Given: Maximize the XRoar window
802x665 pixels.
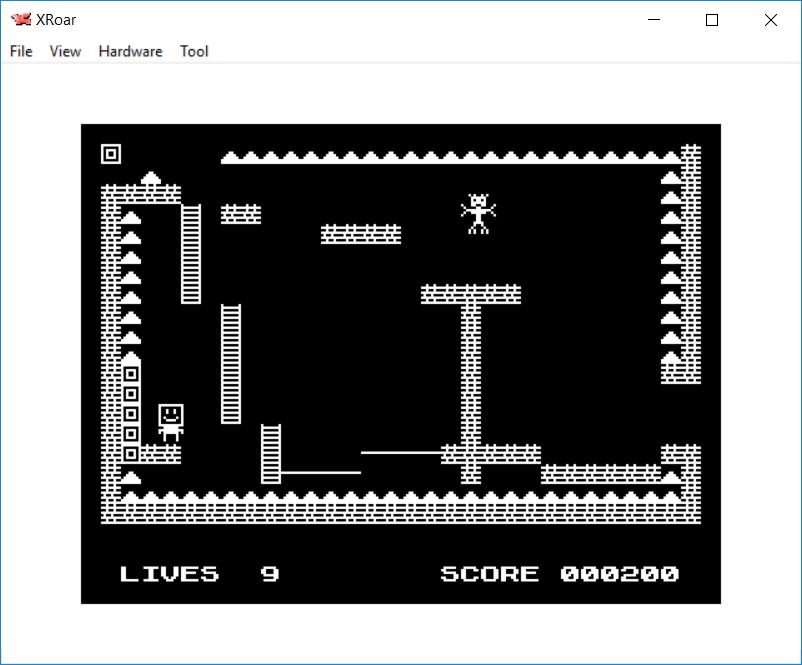Looking at the screenshot, I should [x=712, y=20].
